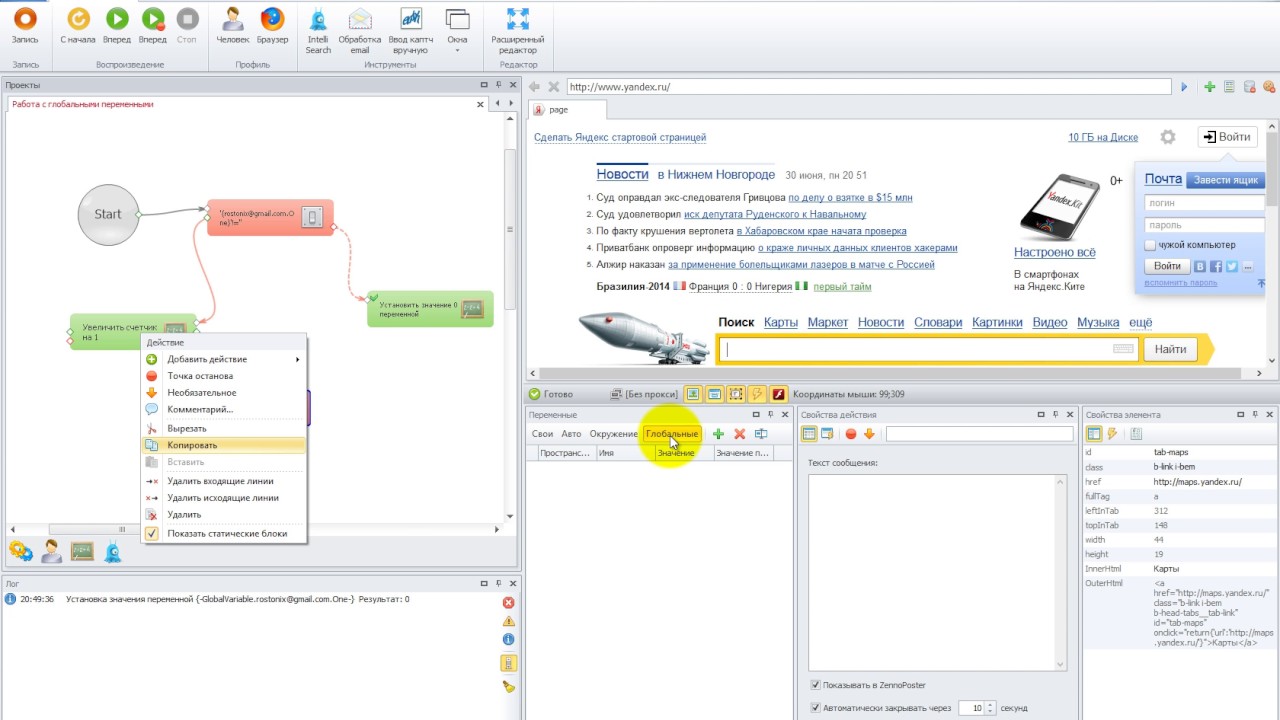Switch to the Окружение variables tab
Viewport: 1280px width, 720px height.
point(613,434)
